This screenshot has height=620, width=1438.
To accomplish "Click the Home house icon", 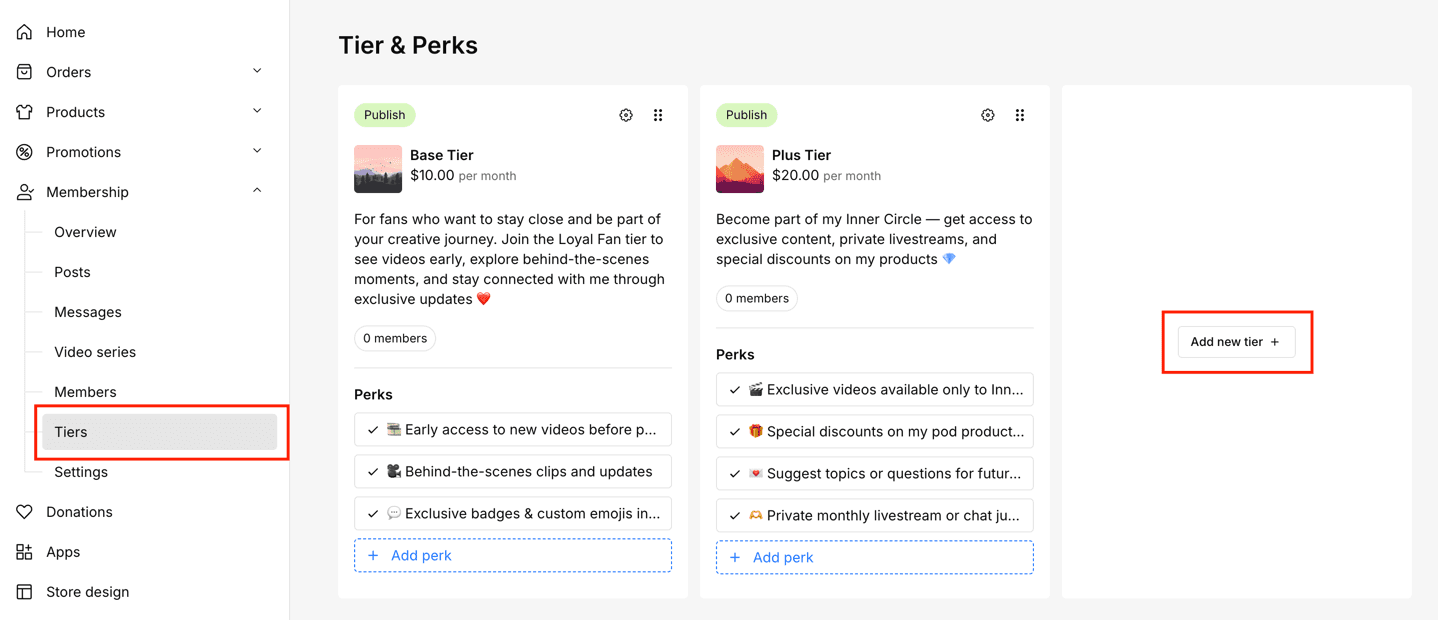I will click(x=25, y=32).
